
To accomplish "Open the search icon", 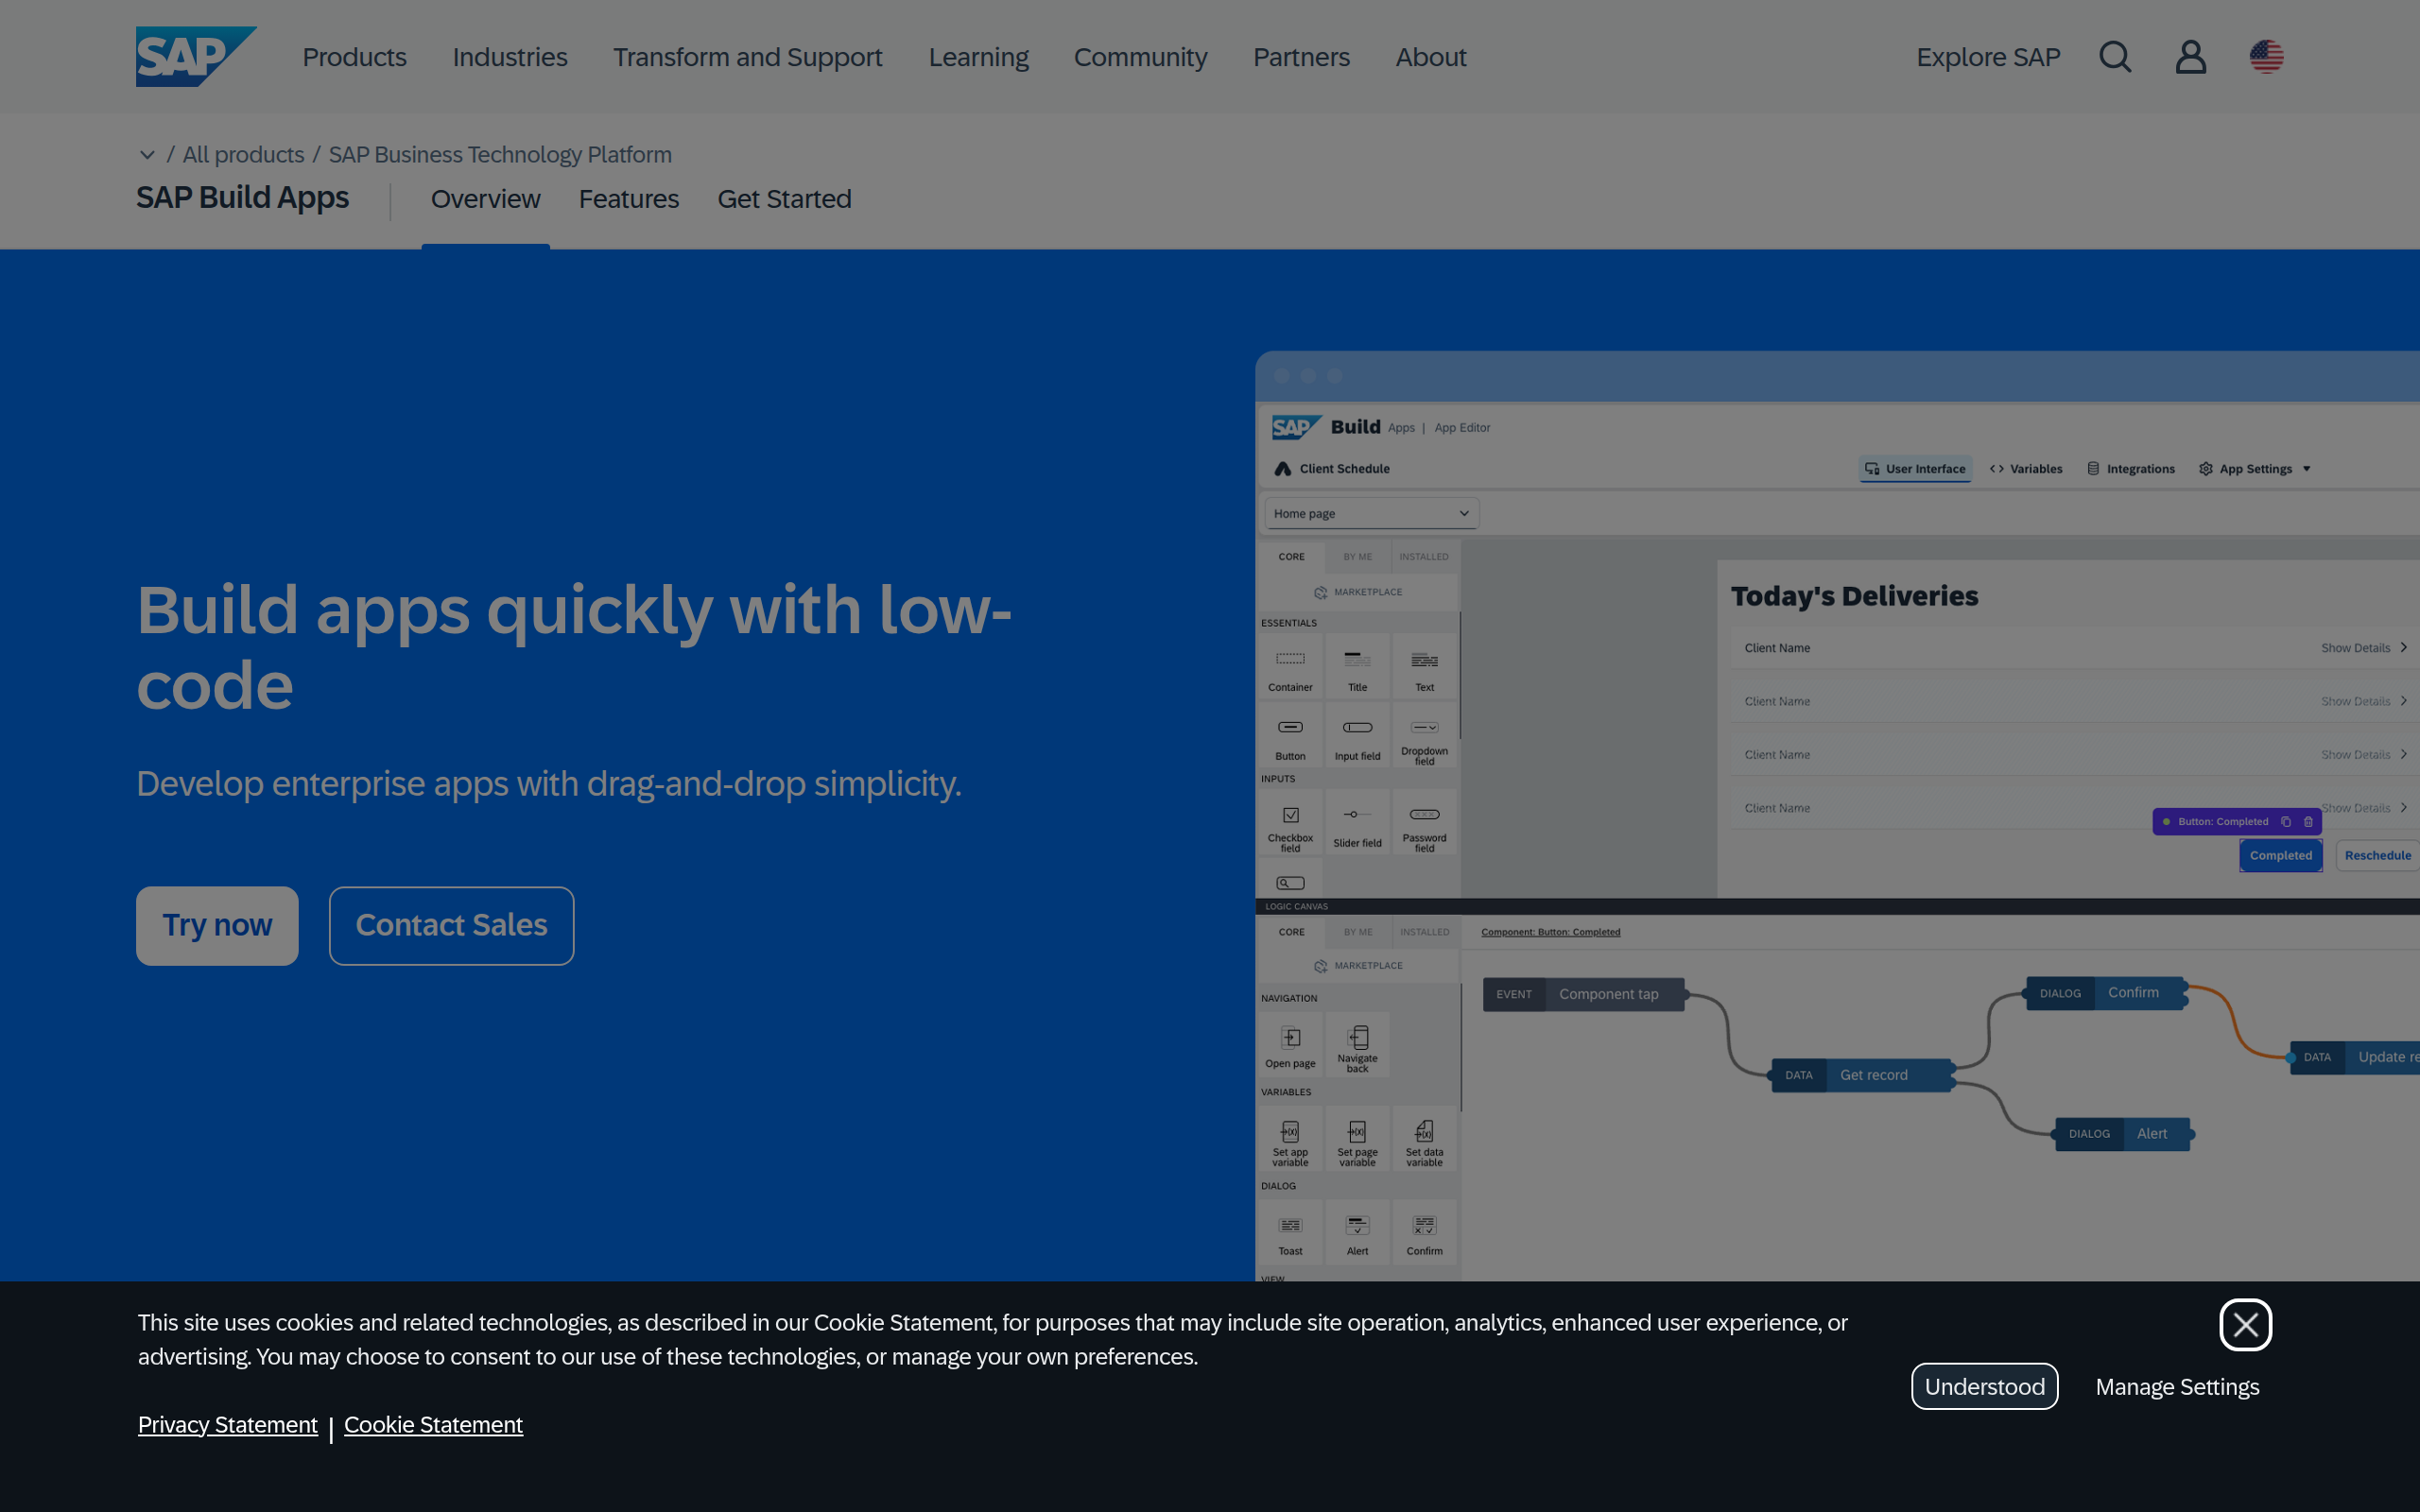I will [2115, 57].
